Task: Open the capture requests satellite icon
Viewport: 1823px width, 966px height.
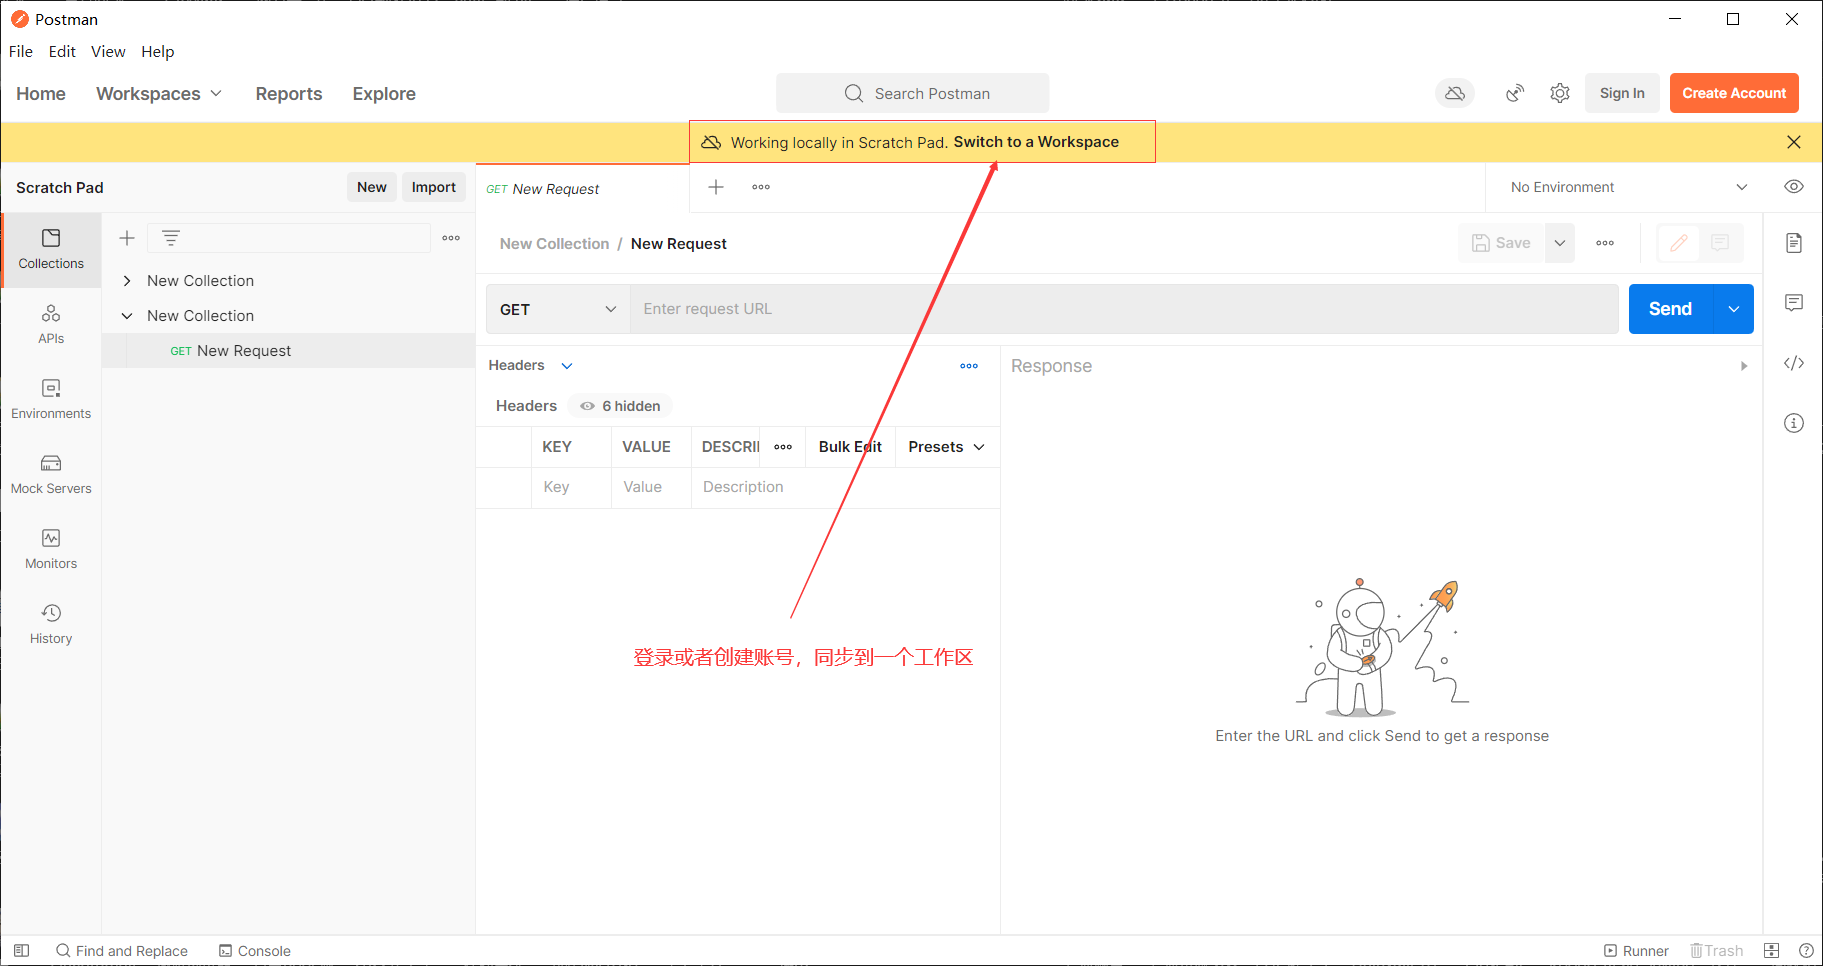Action: [x=1515, y=93]
